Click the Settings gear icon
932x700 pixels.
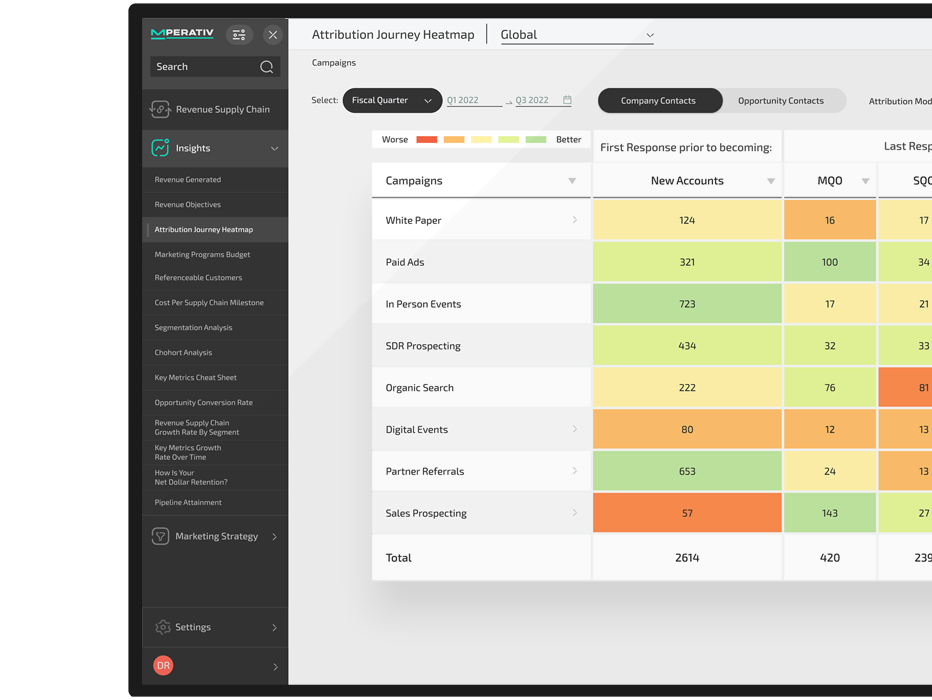point(162,627)
